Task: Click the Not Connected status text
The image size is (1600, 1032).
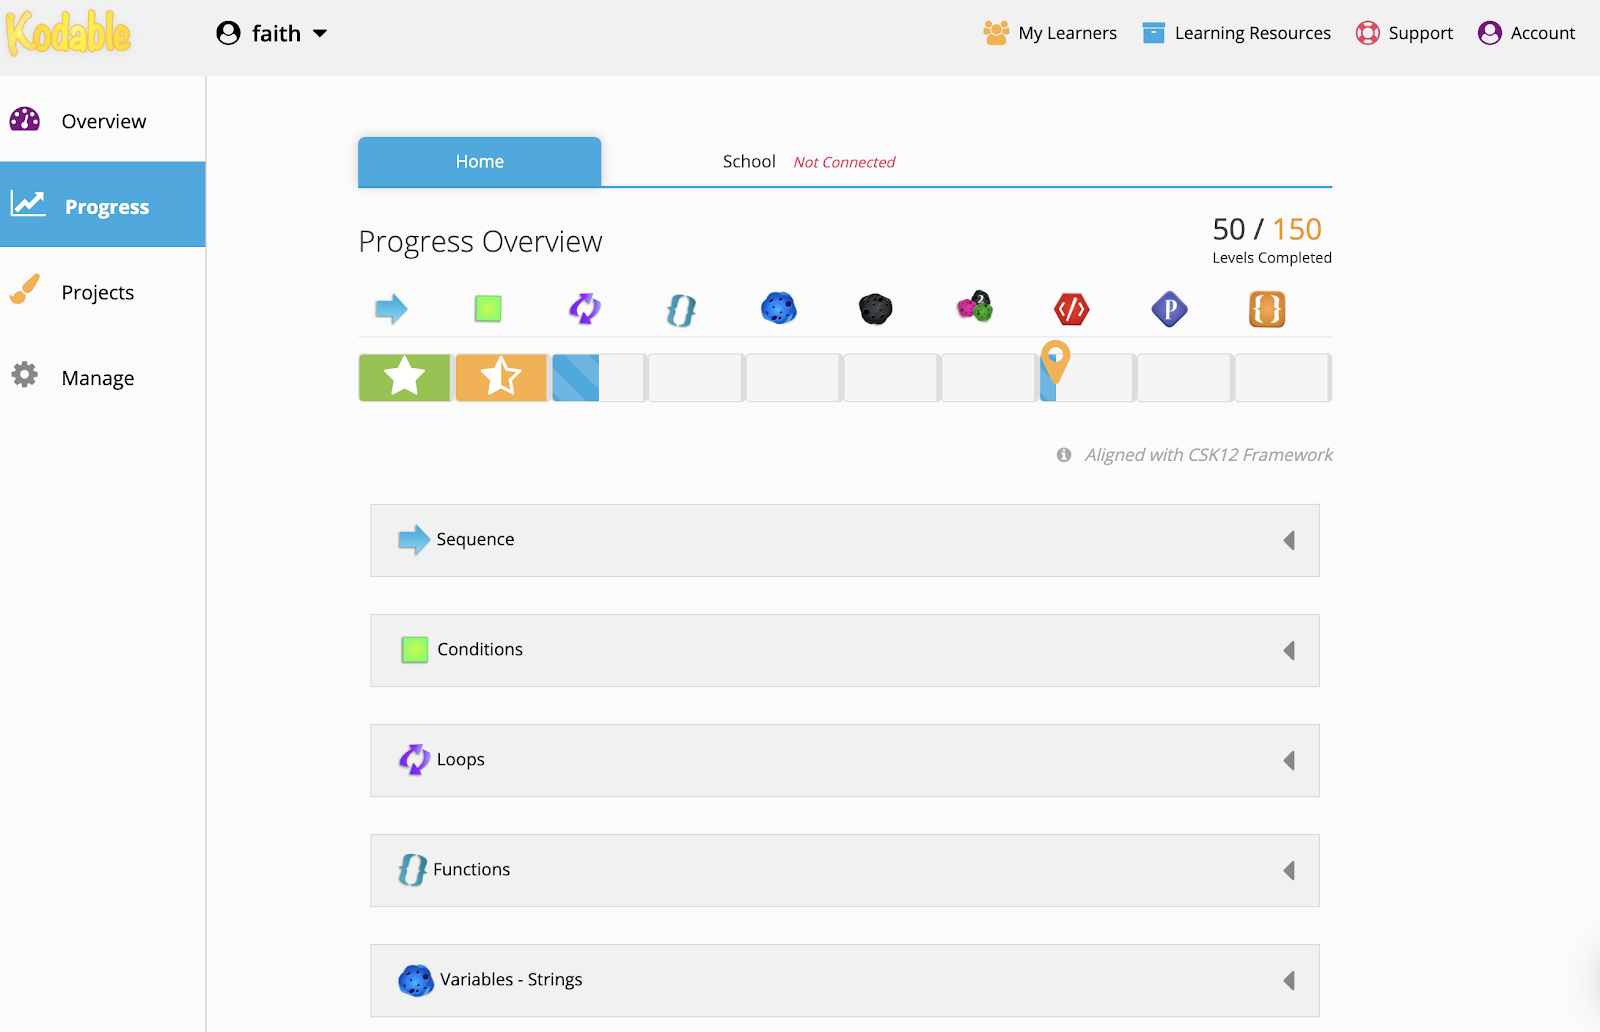Action: point(844,162)
